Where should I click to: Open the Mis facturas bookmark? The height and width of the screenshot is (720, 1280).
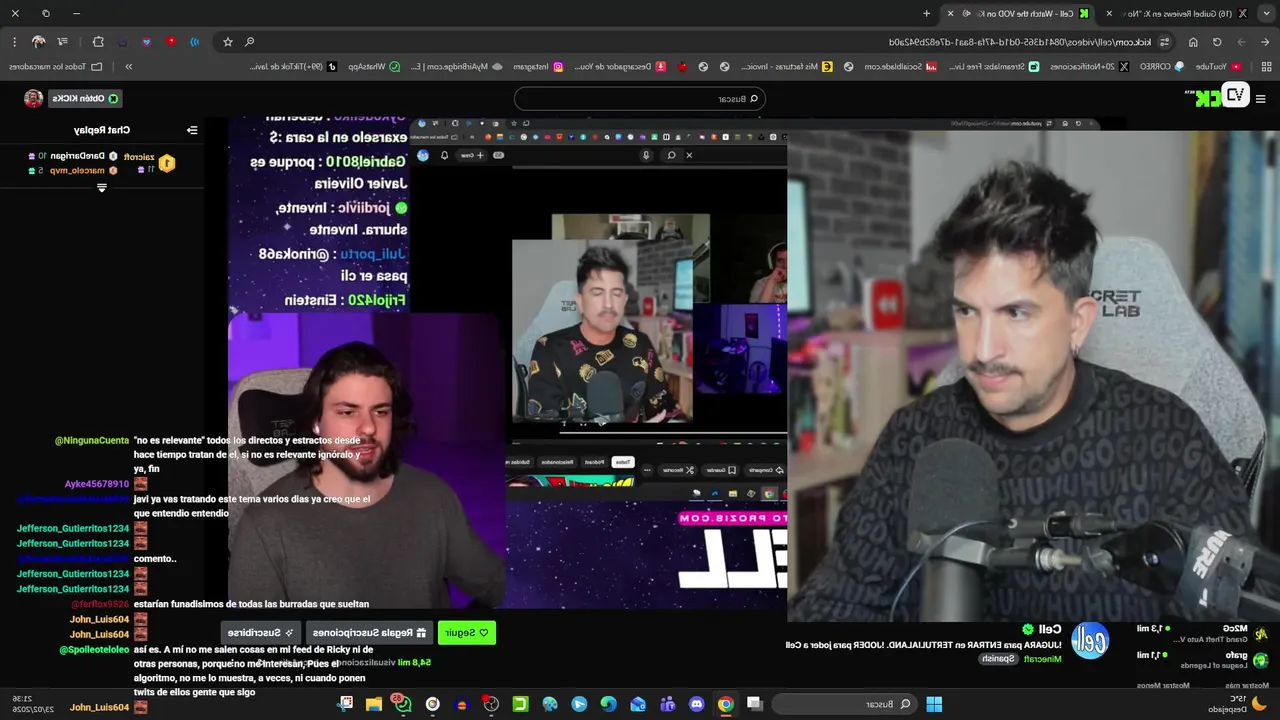pyautogui.click(x=786, y=66)
